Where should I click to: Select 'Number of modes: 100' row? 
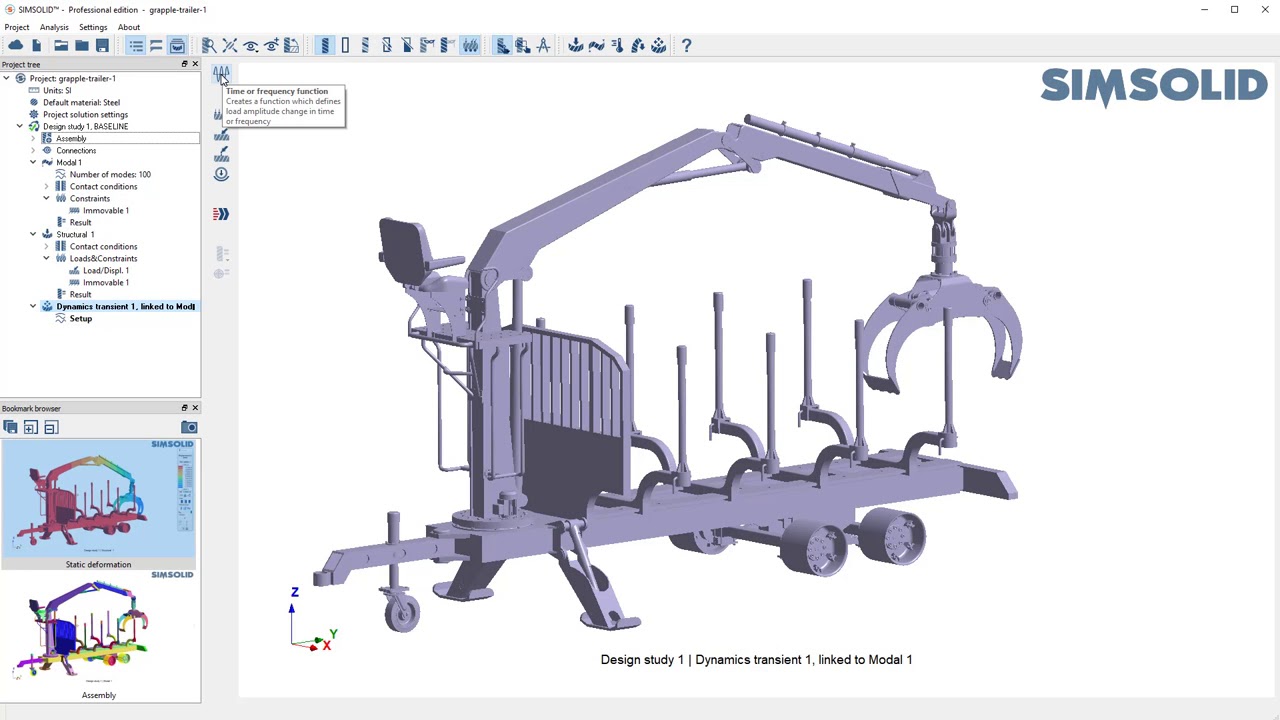coord(110,174)
